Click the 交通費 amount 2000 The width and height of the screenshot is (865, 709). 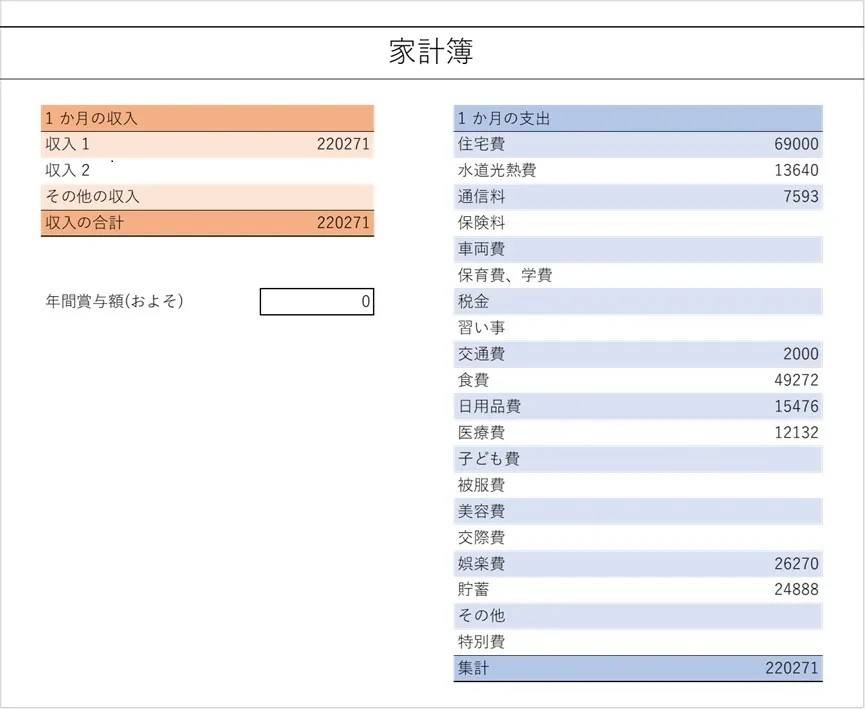coord(800,354)
